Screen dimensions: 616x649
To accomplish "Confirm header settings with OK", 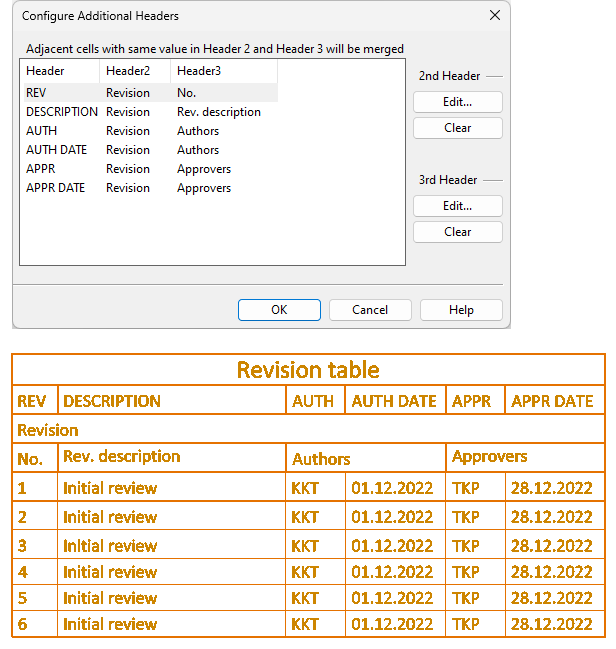I will [x=279, y=310].
